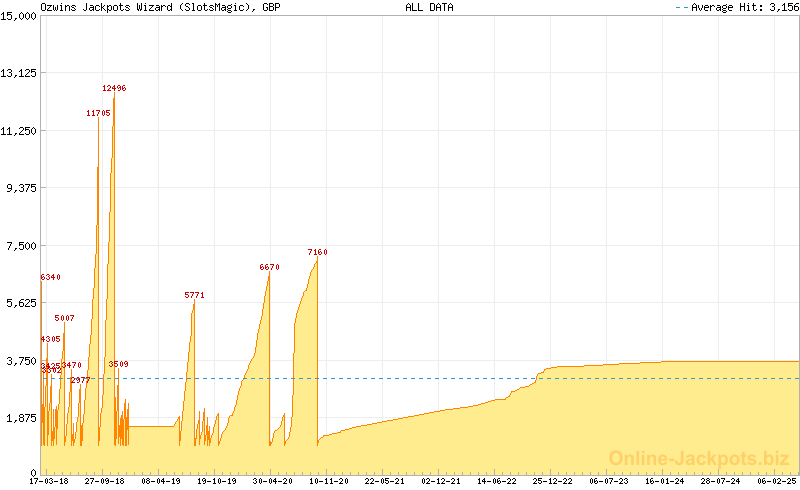
Task: Select the 30-04-20 date tick
Action: pos(273,481)
